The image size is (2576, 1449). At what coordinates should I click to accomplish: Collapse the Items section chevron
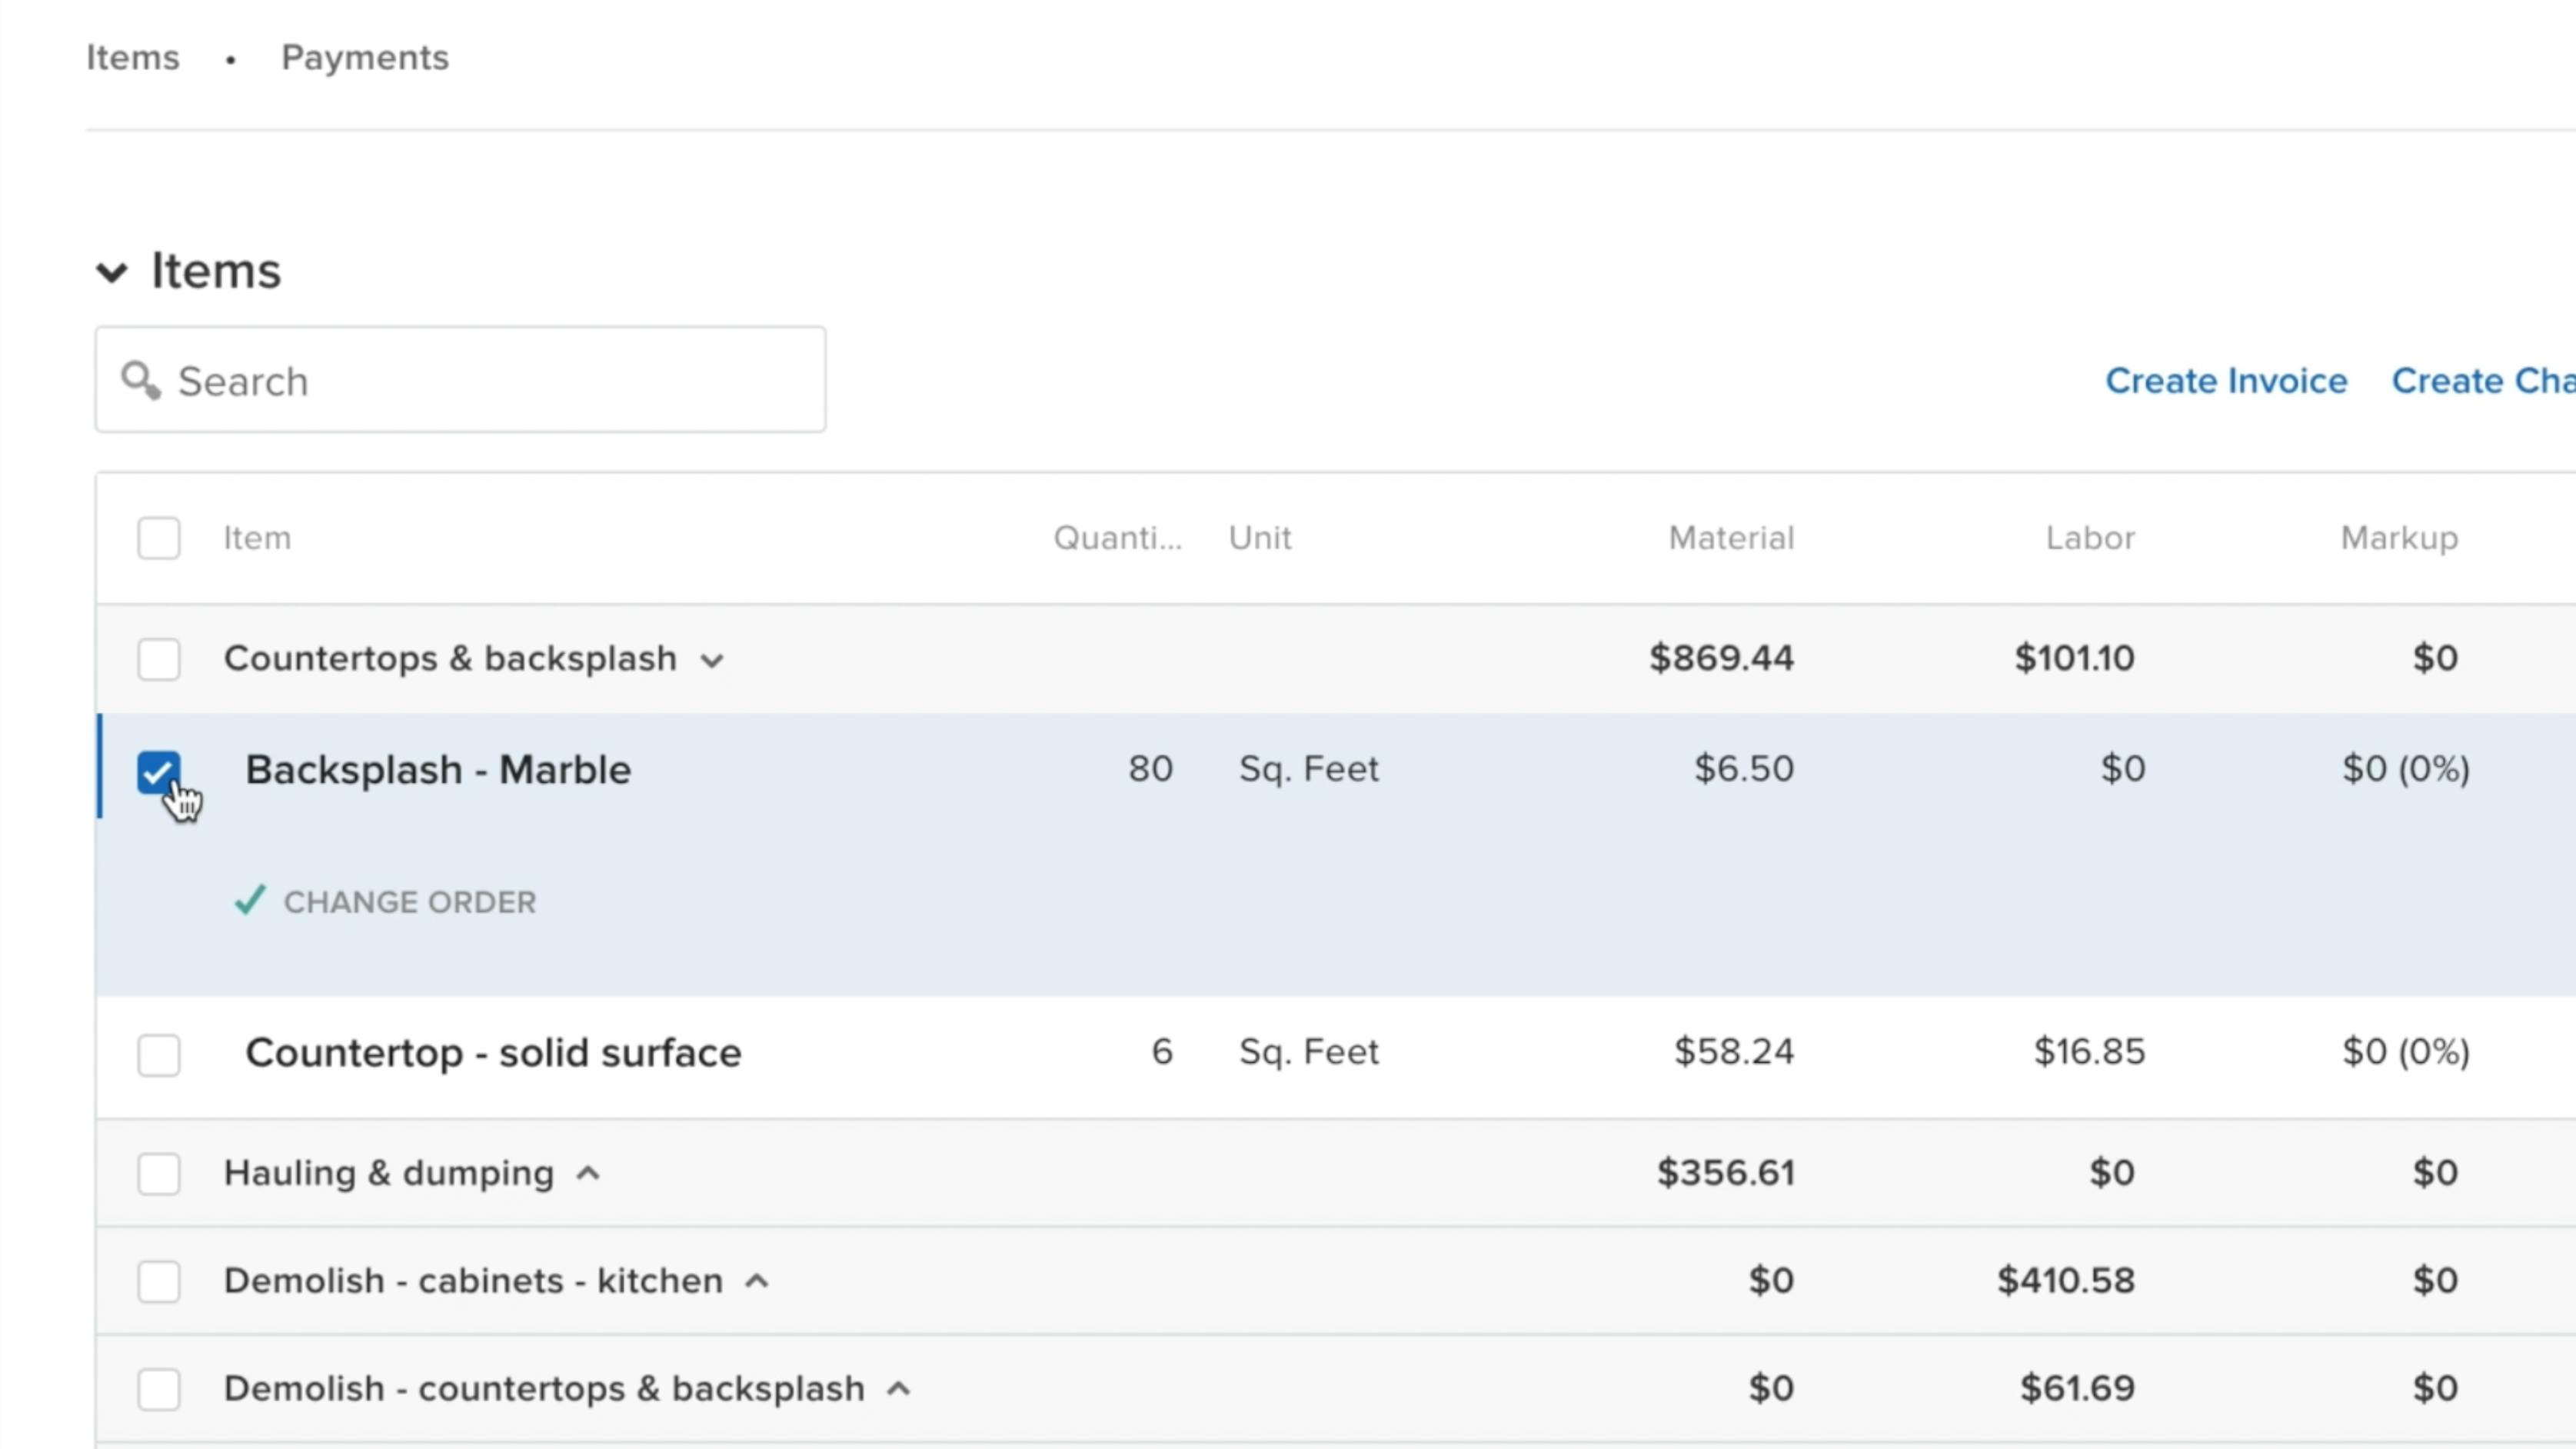(x=112, y=272)
